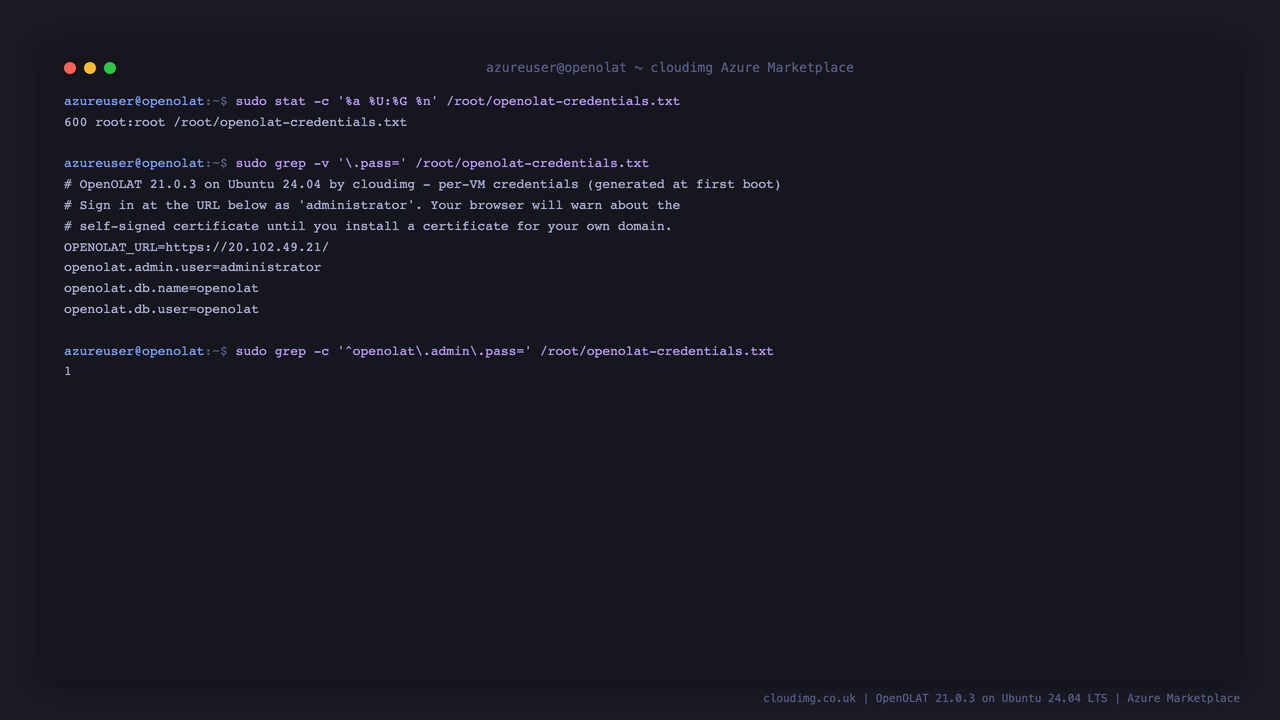Click the grep count output '1'
This screenshot has width=1280, height=720.
coord(68,371)
